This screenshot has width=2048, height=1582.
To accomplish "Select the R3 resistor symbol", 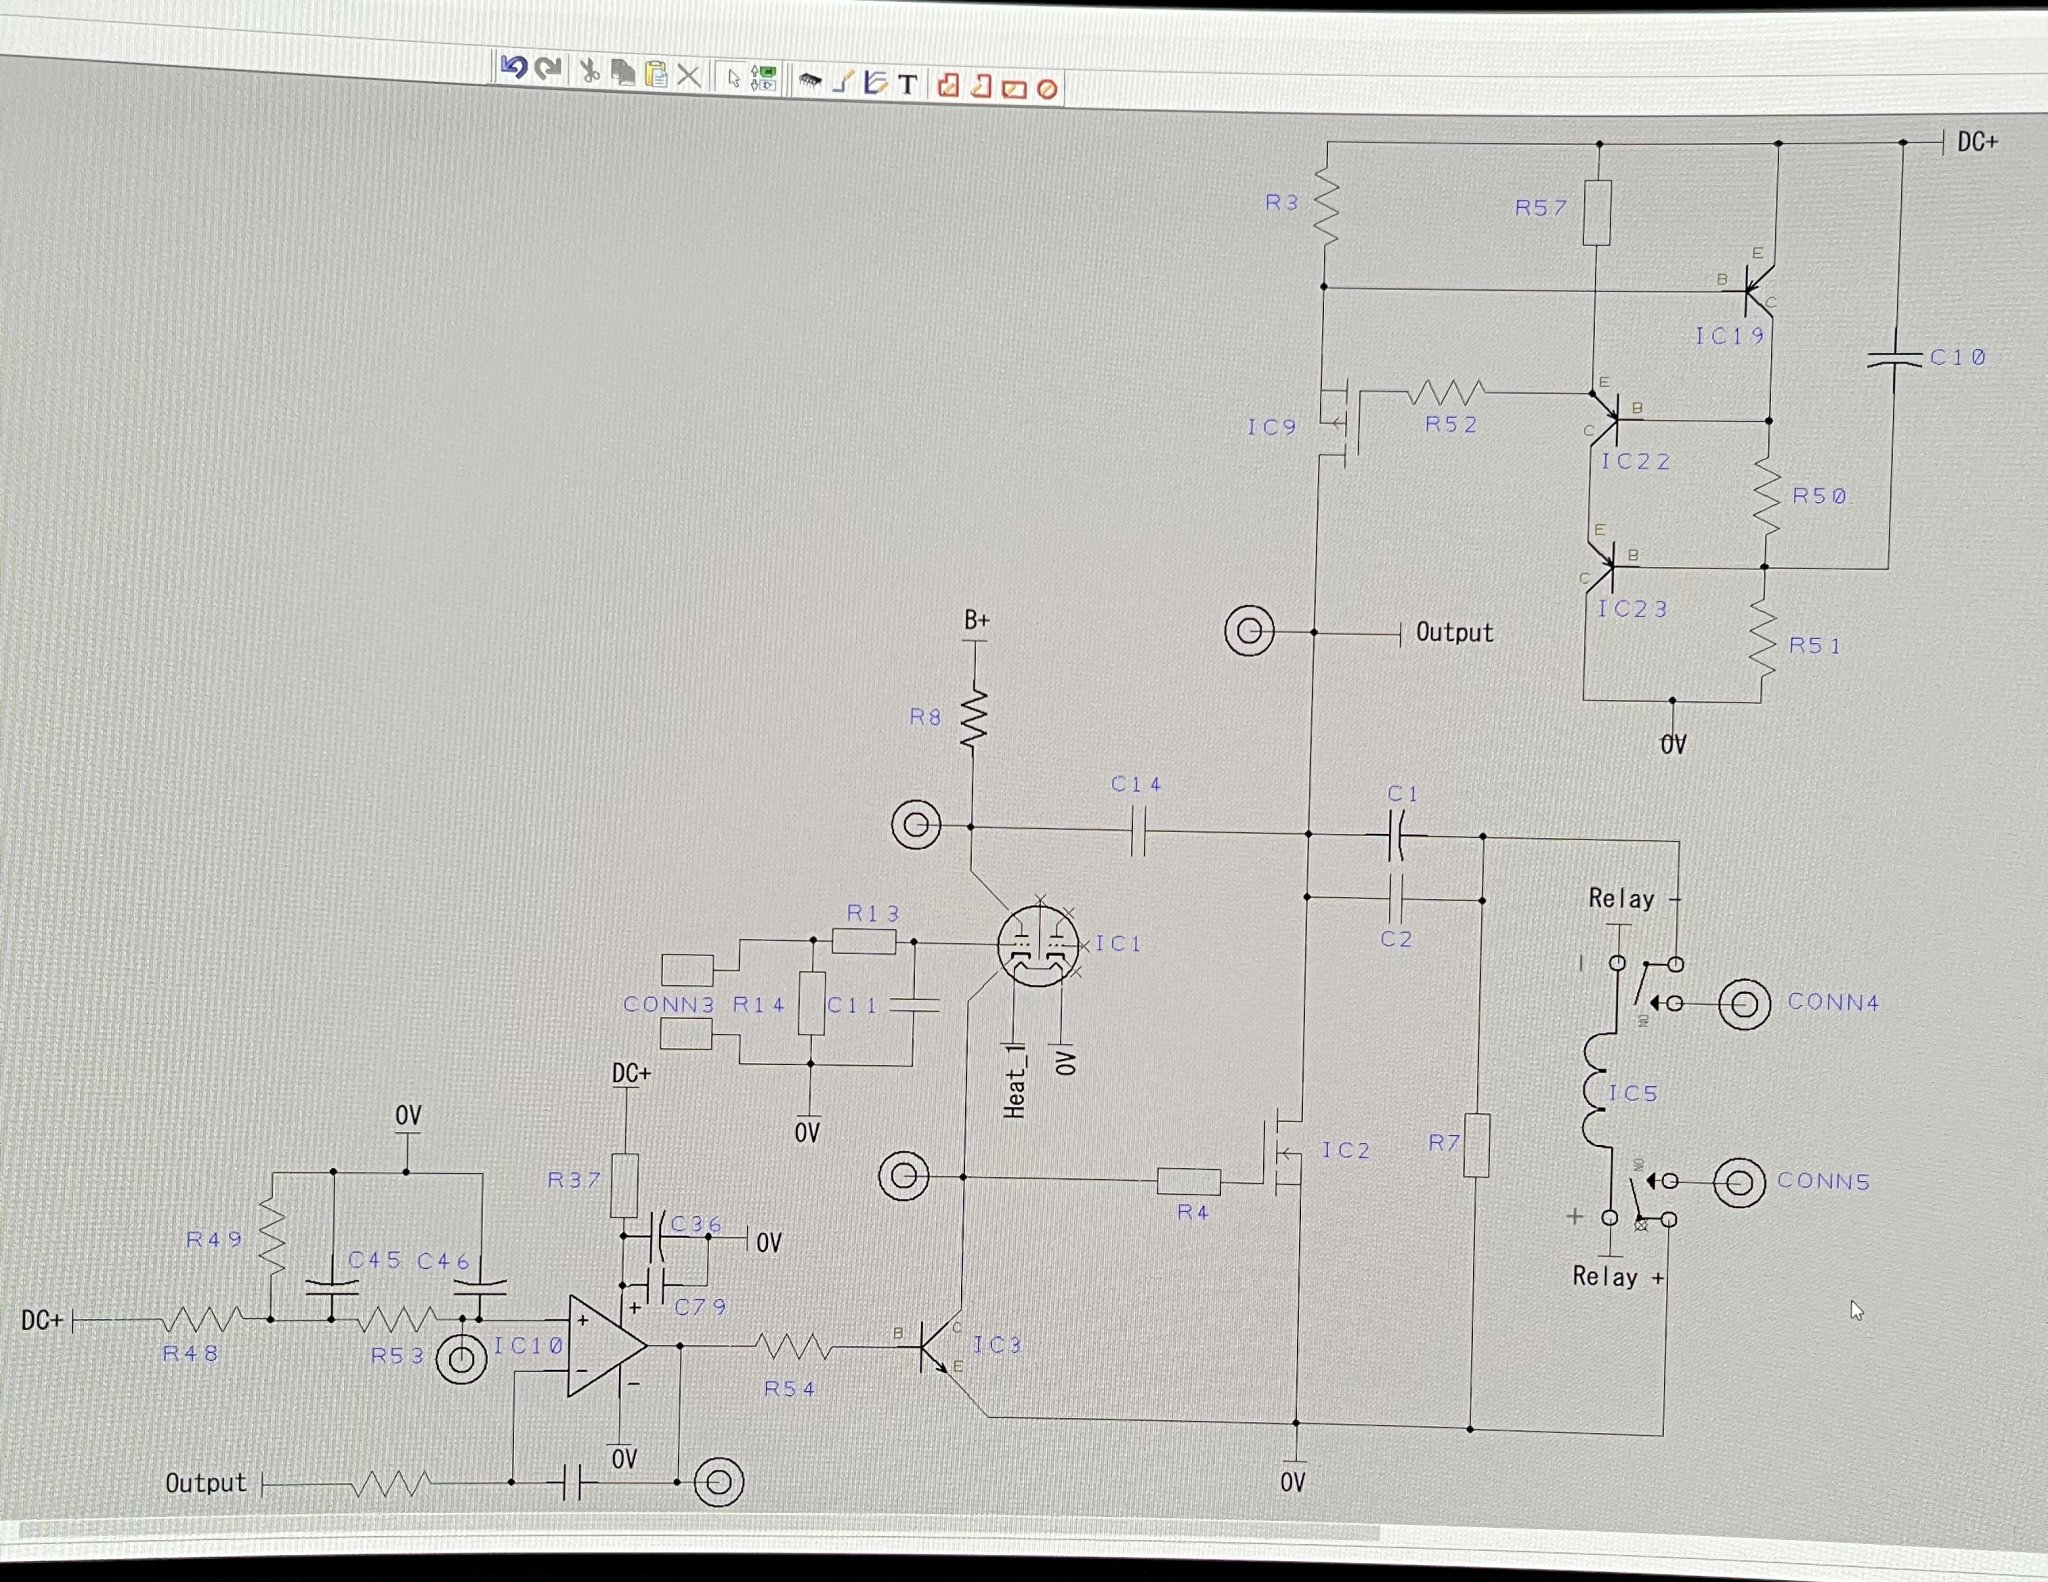I will pyautogui.click(x=1325, y=206).
